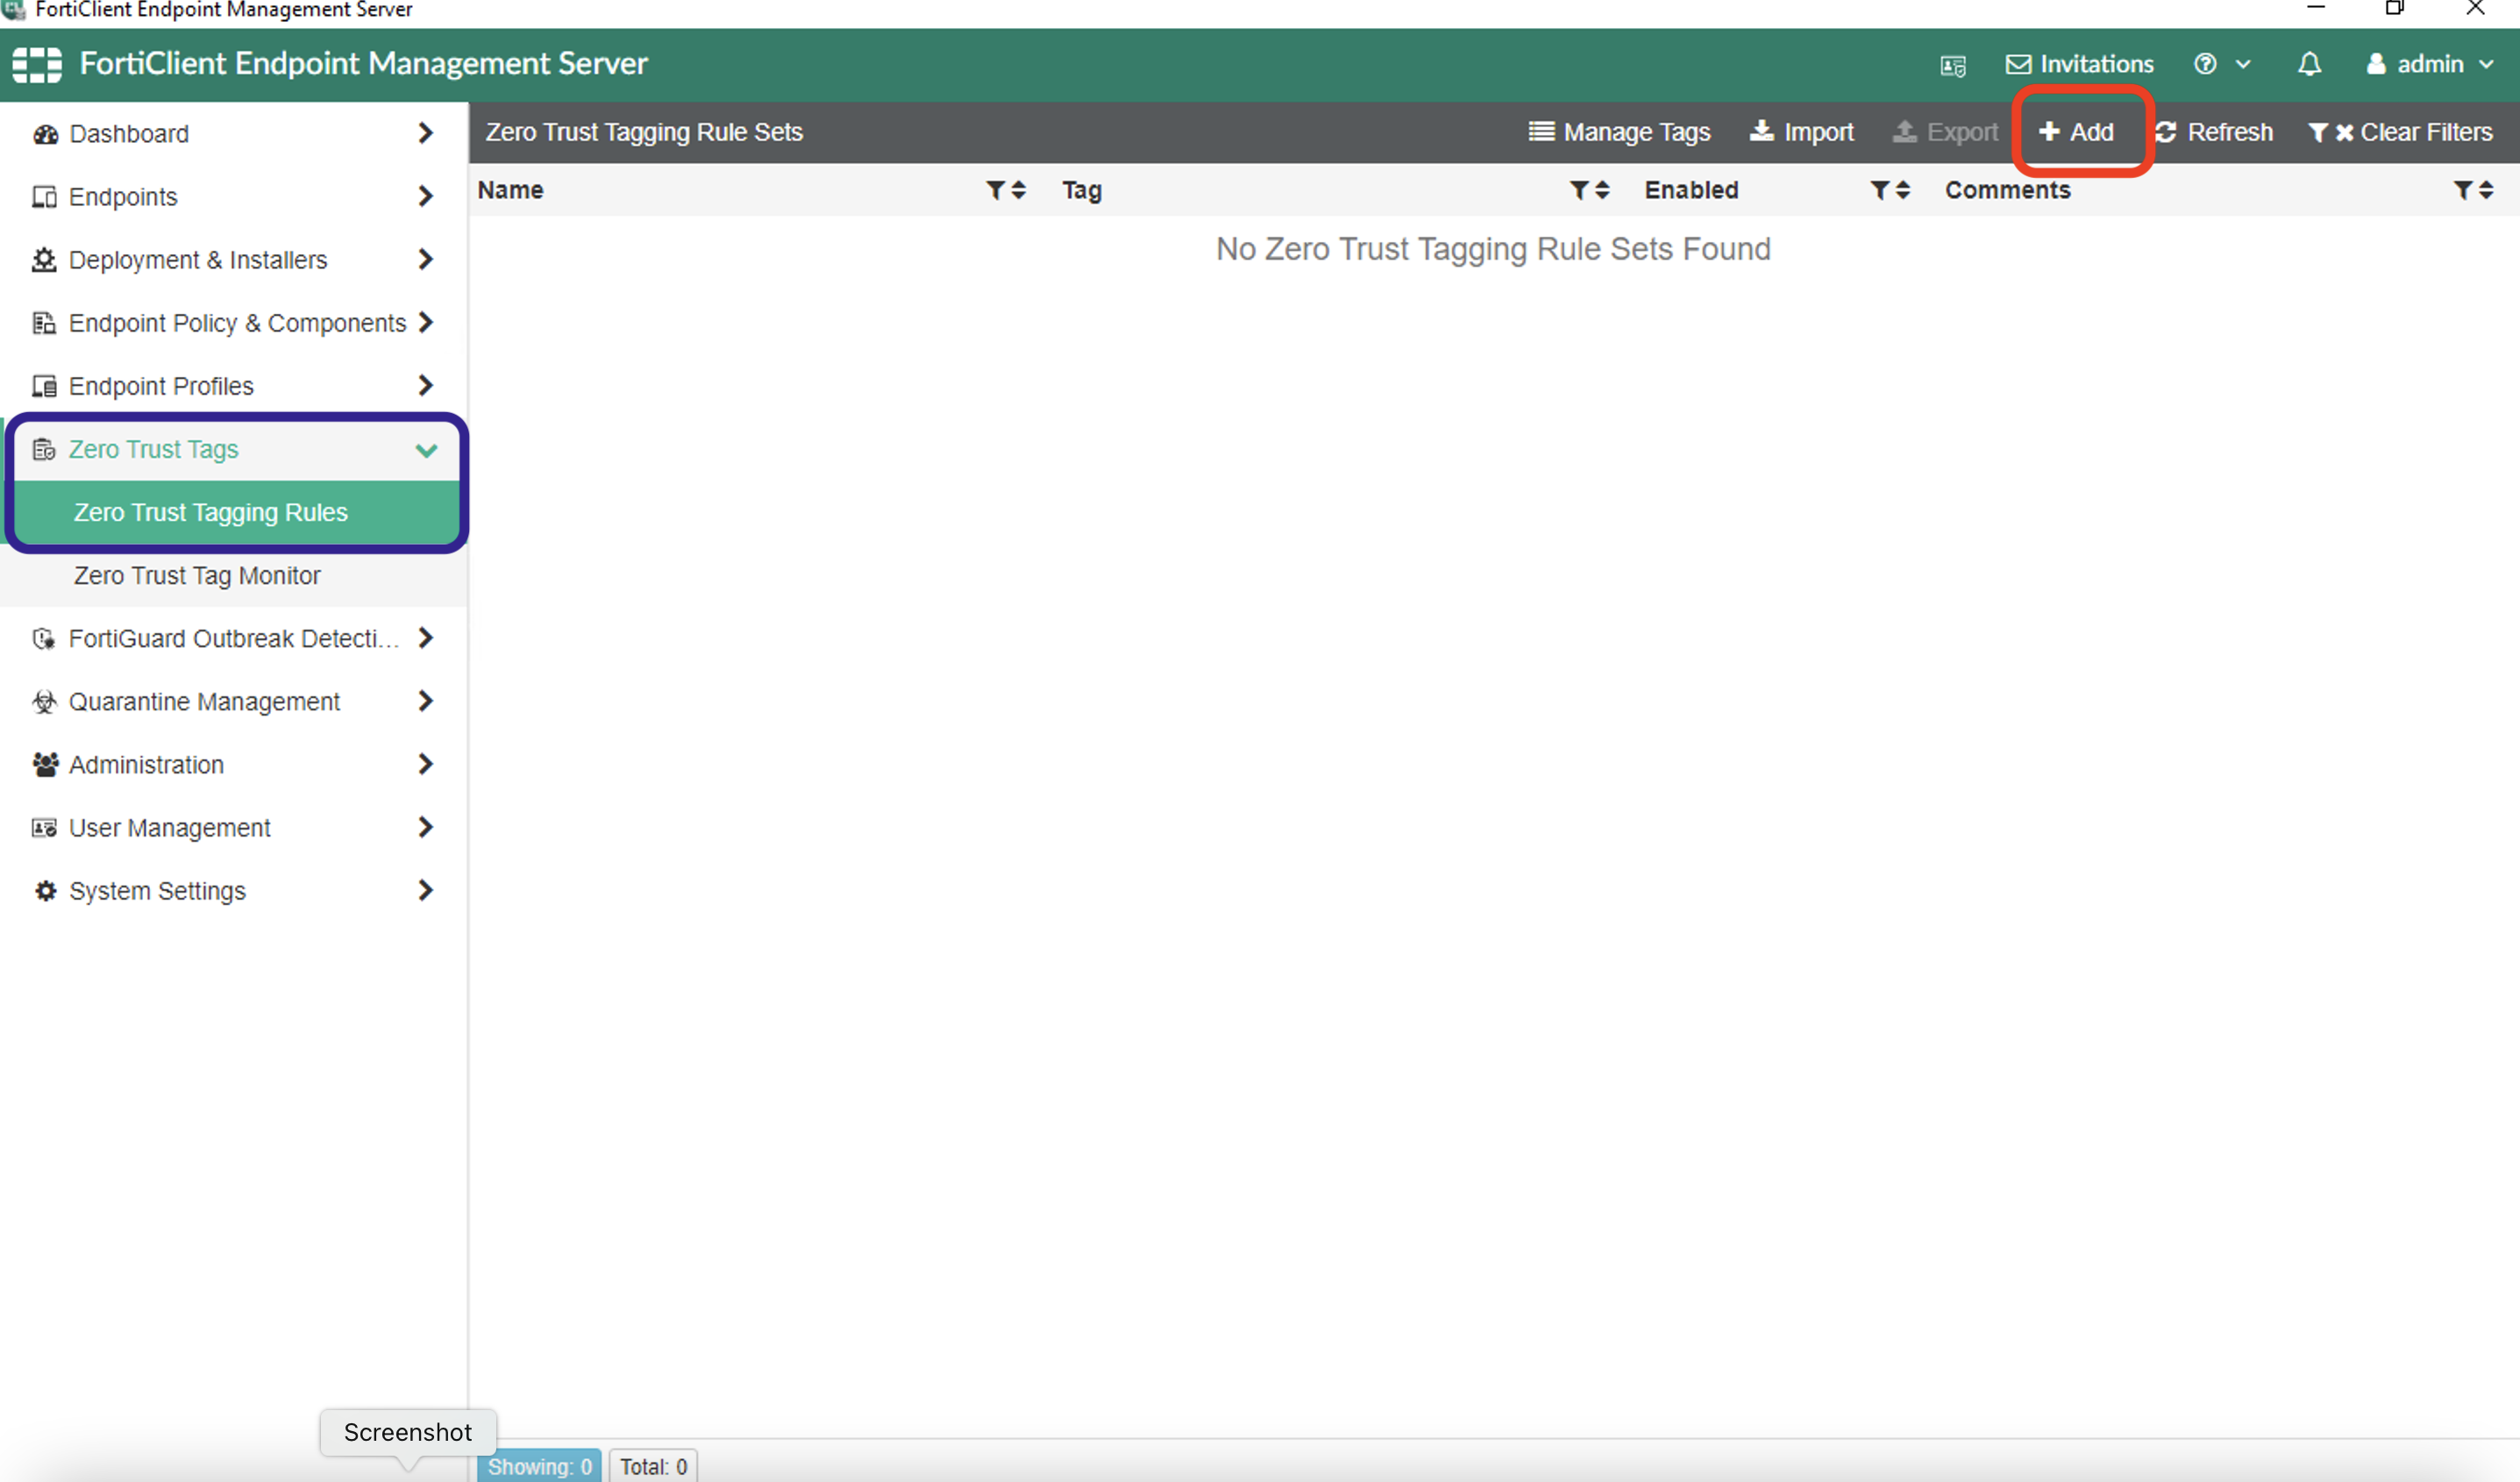Expand Deployment & Installers arrow

pos(426,259)
